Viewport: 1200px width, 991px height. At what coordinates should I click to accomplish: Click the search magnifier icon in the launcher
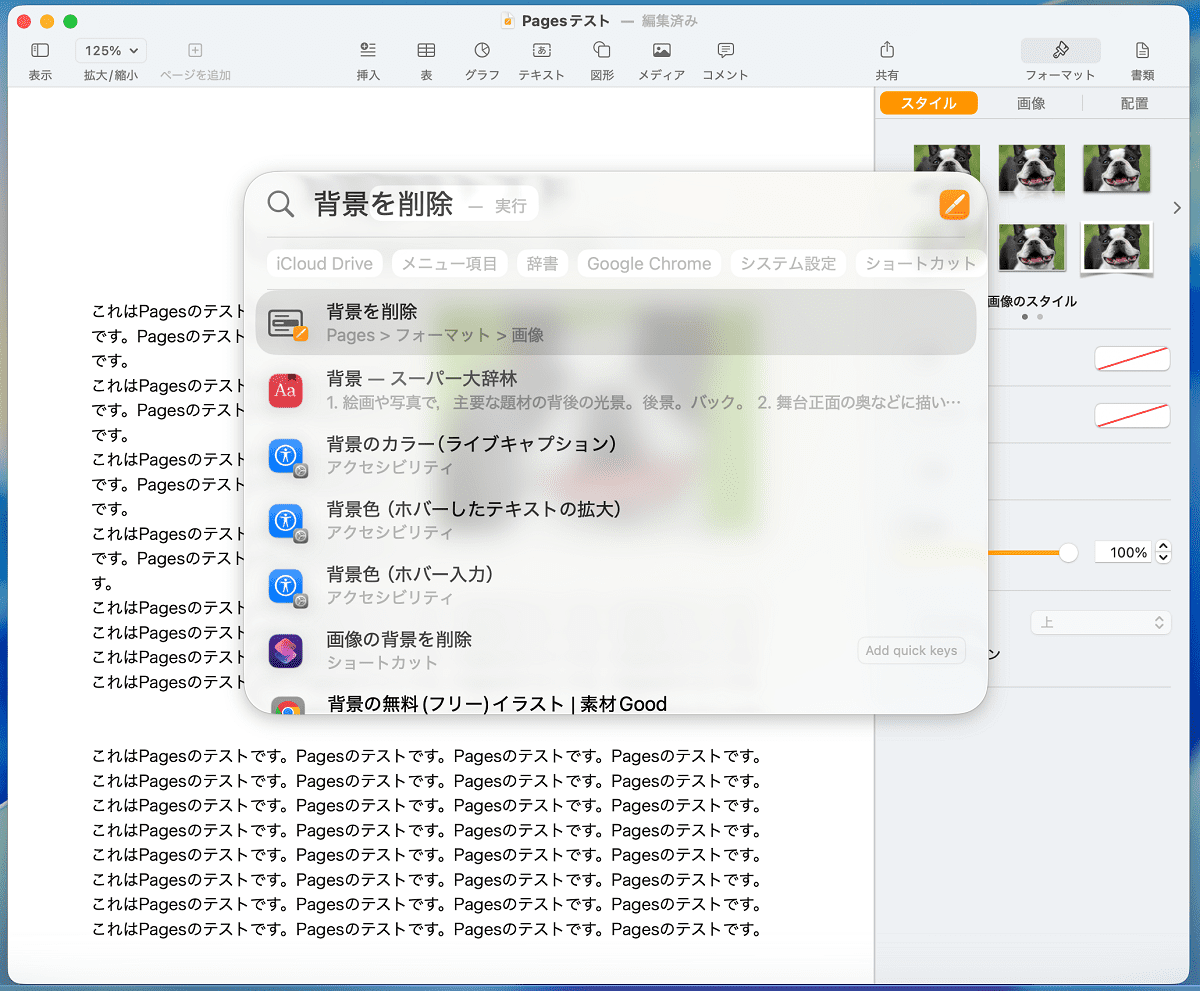point(281,204)
